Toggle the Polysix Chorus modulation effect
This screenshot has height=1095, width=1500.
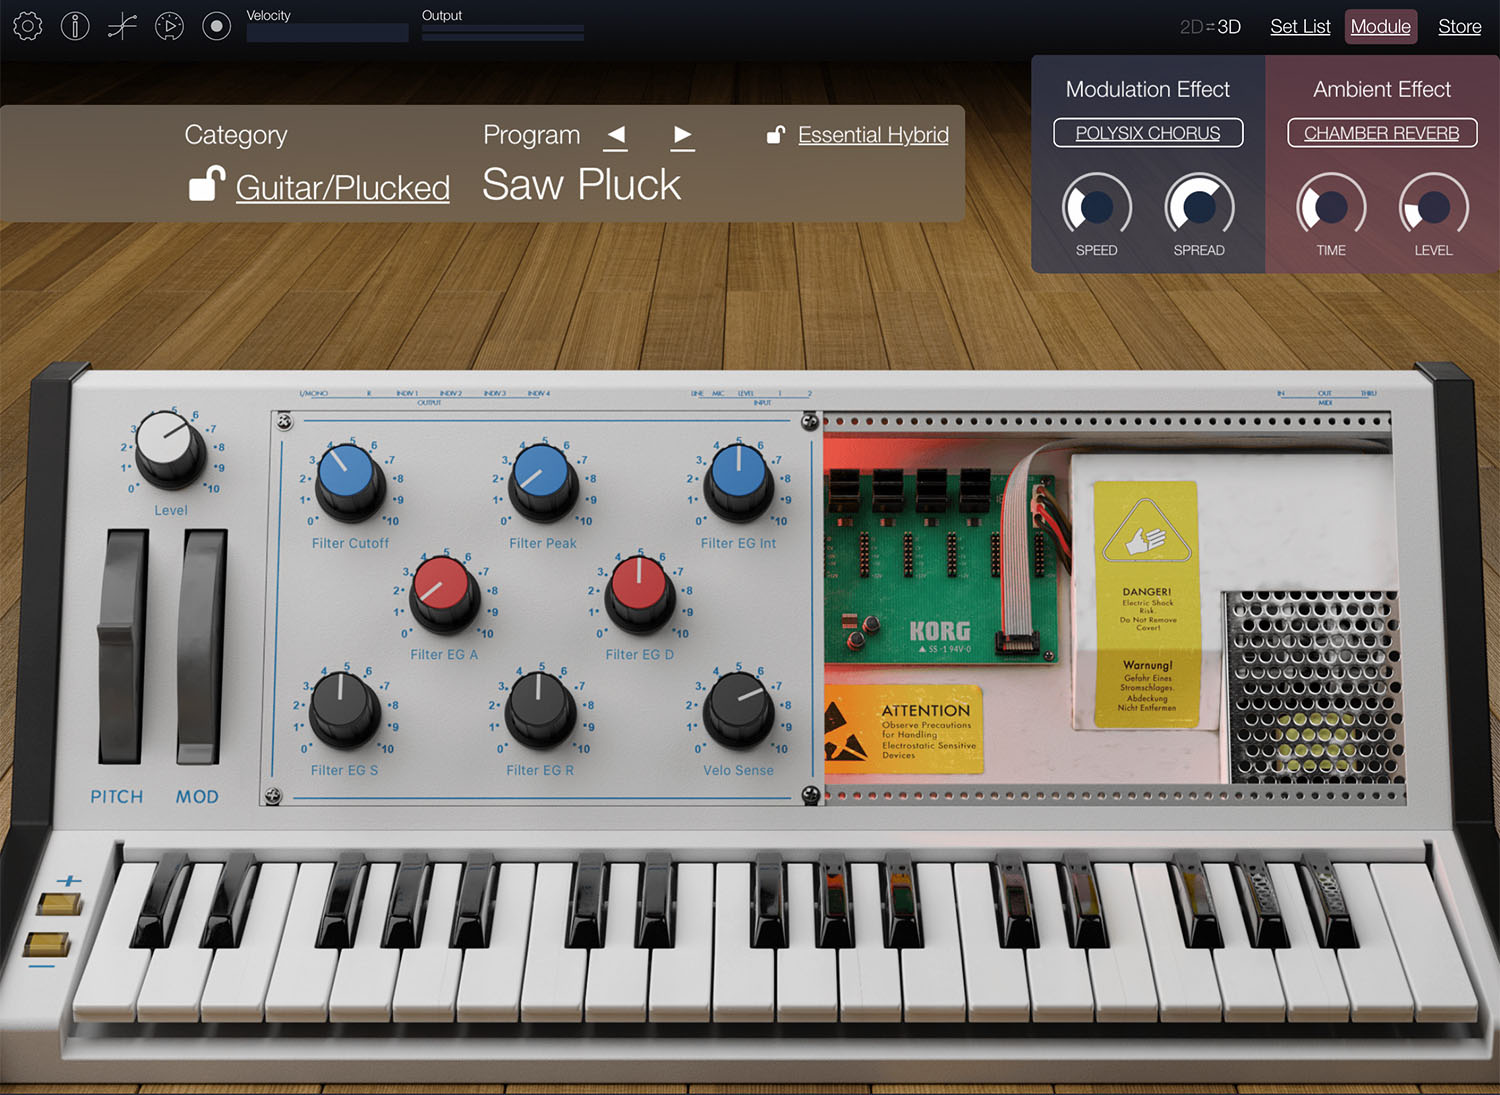pos(1147,132)
